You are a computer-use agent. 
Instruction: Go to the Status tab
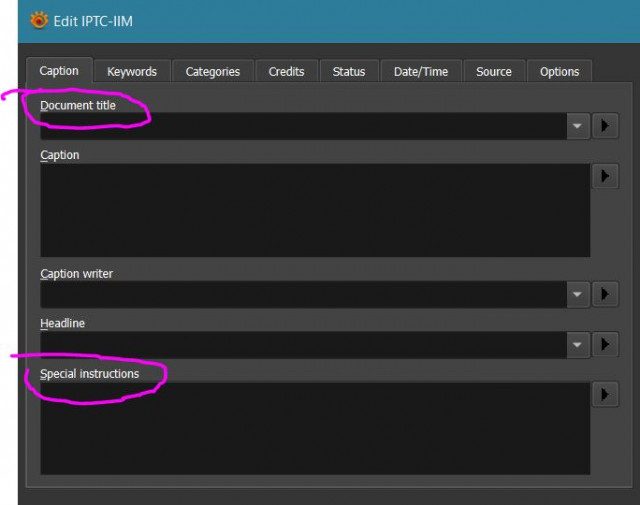pyautogui.click(x=349, y=71)
